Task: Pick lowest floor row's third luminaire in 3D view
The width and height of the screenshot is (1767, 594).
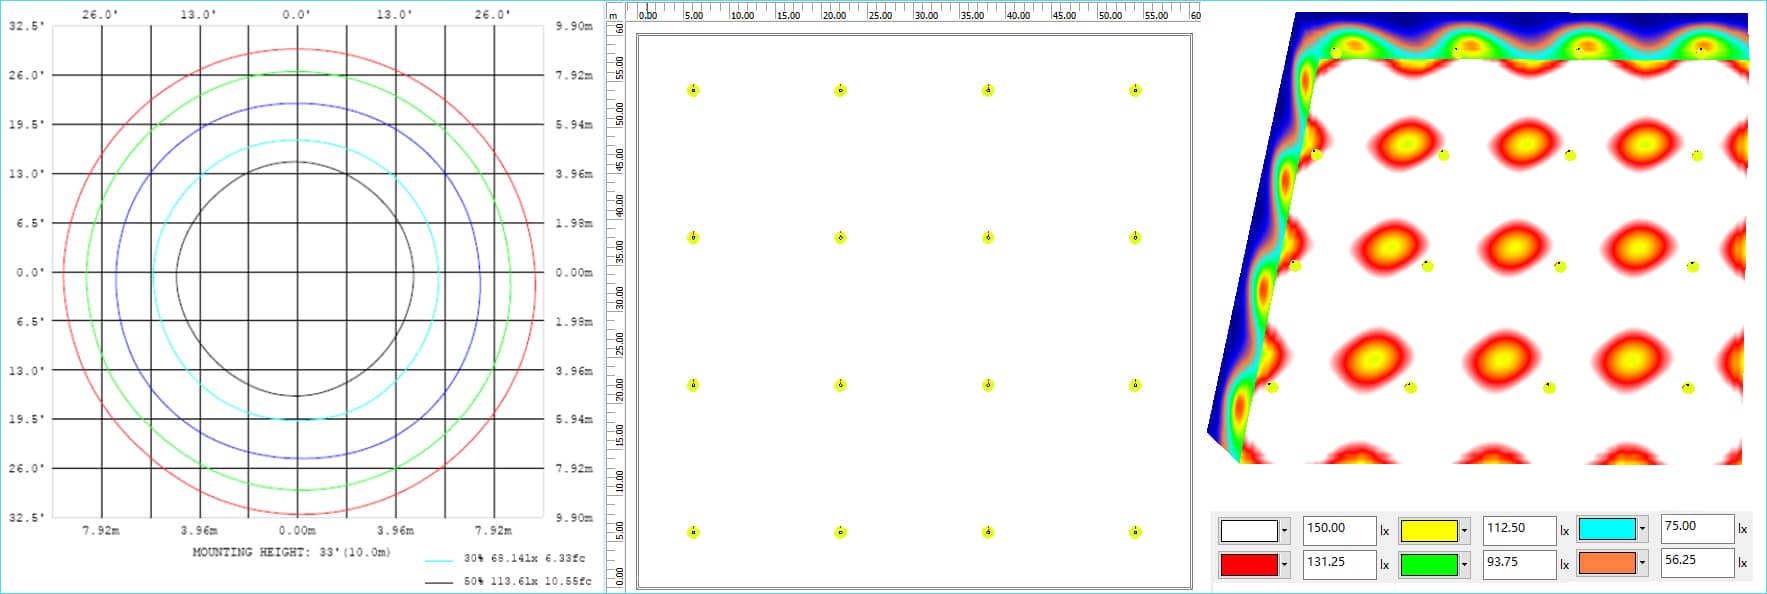Action: pos(1549,387)
